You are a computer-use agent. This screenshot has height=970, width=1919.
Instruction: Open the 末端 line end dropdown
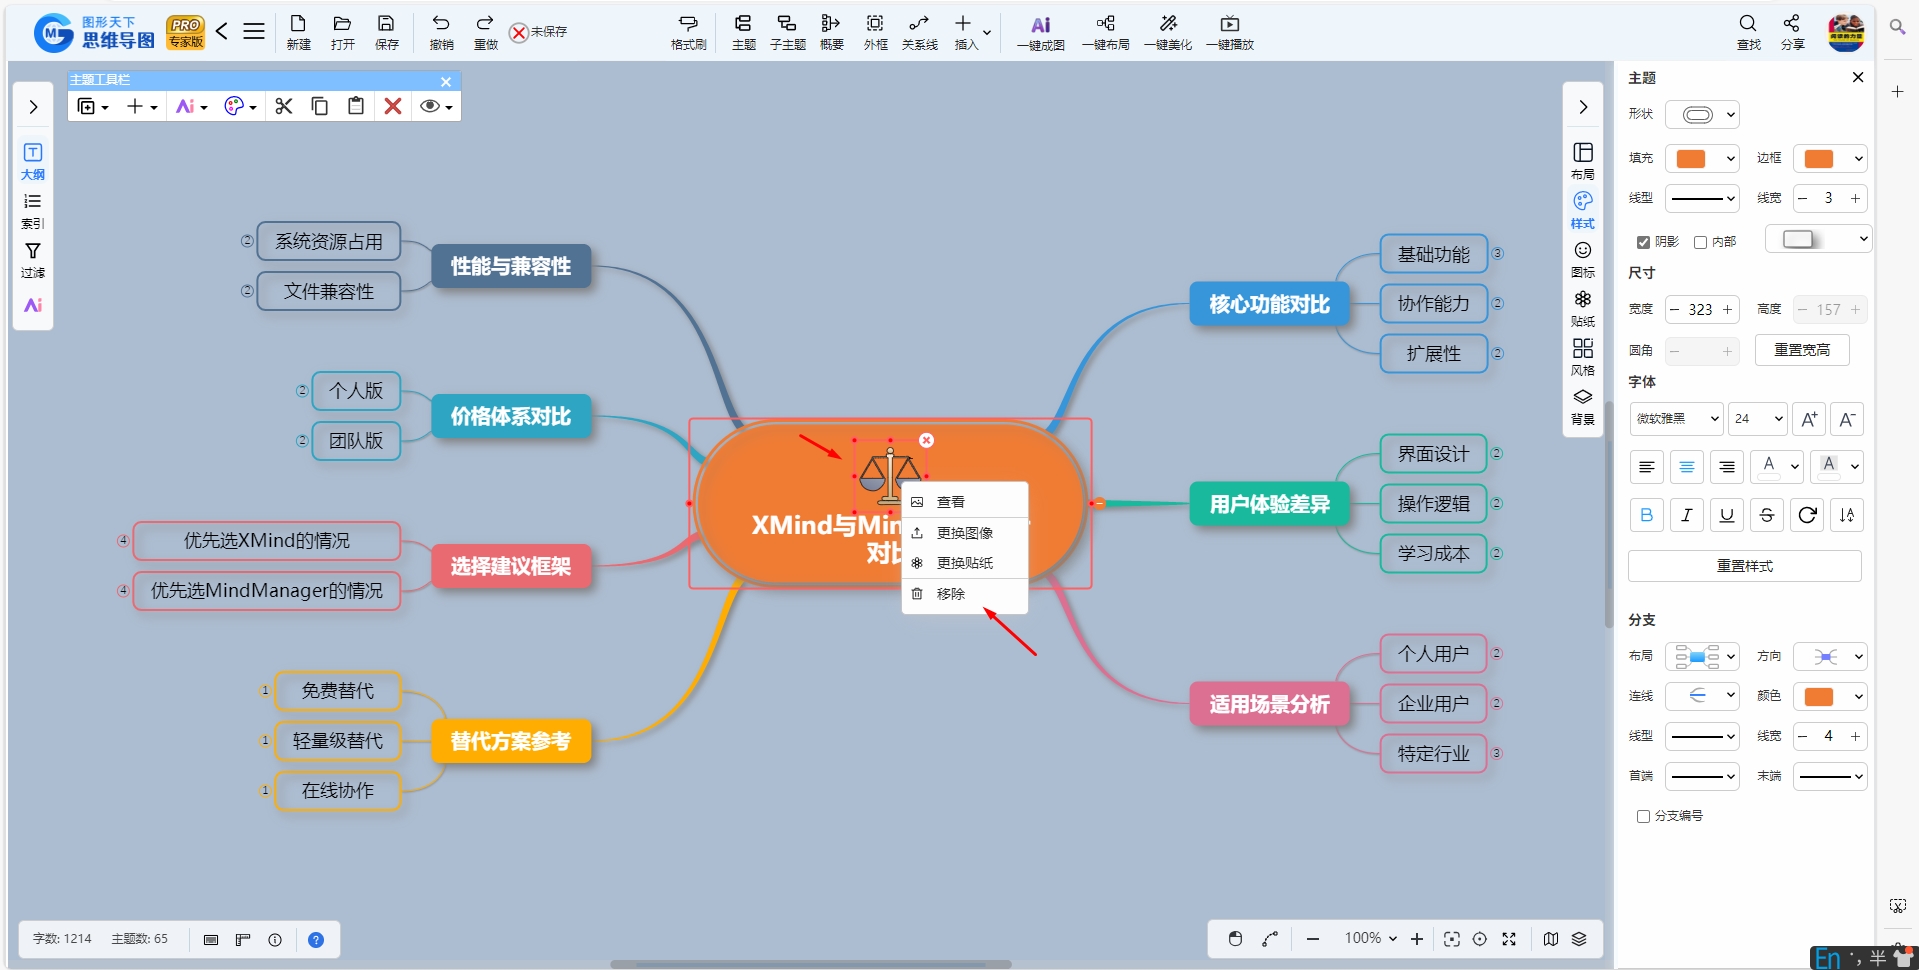[x=1830, y=776]
